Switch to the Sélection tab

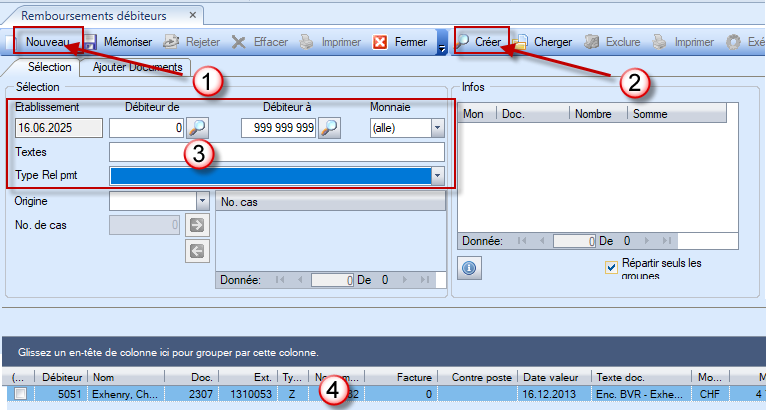click(49, 67)
